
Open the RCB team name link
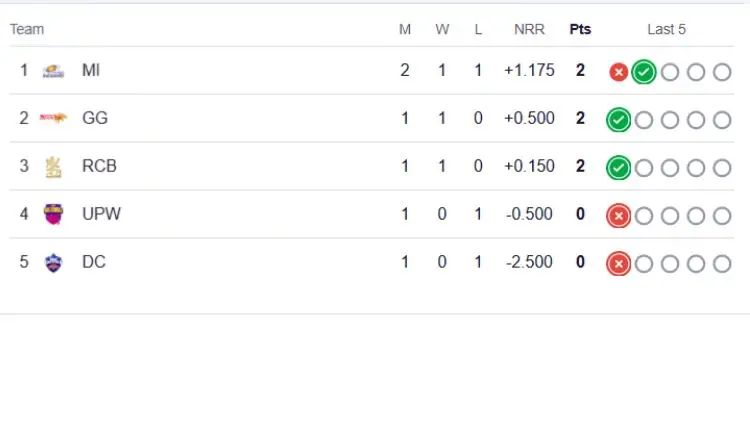coord(99,166)
